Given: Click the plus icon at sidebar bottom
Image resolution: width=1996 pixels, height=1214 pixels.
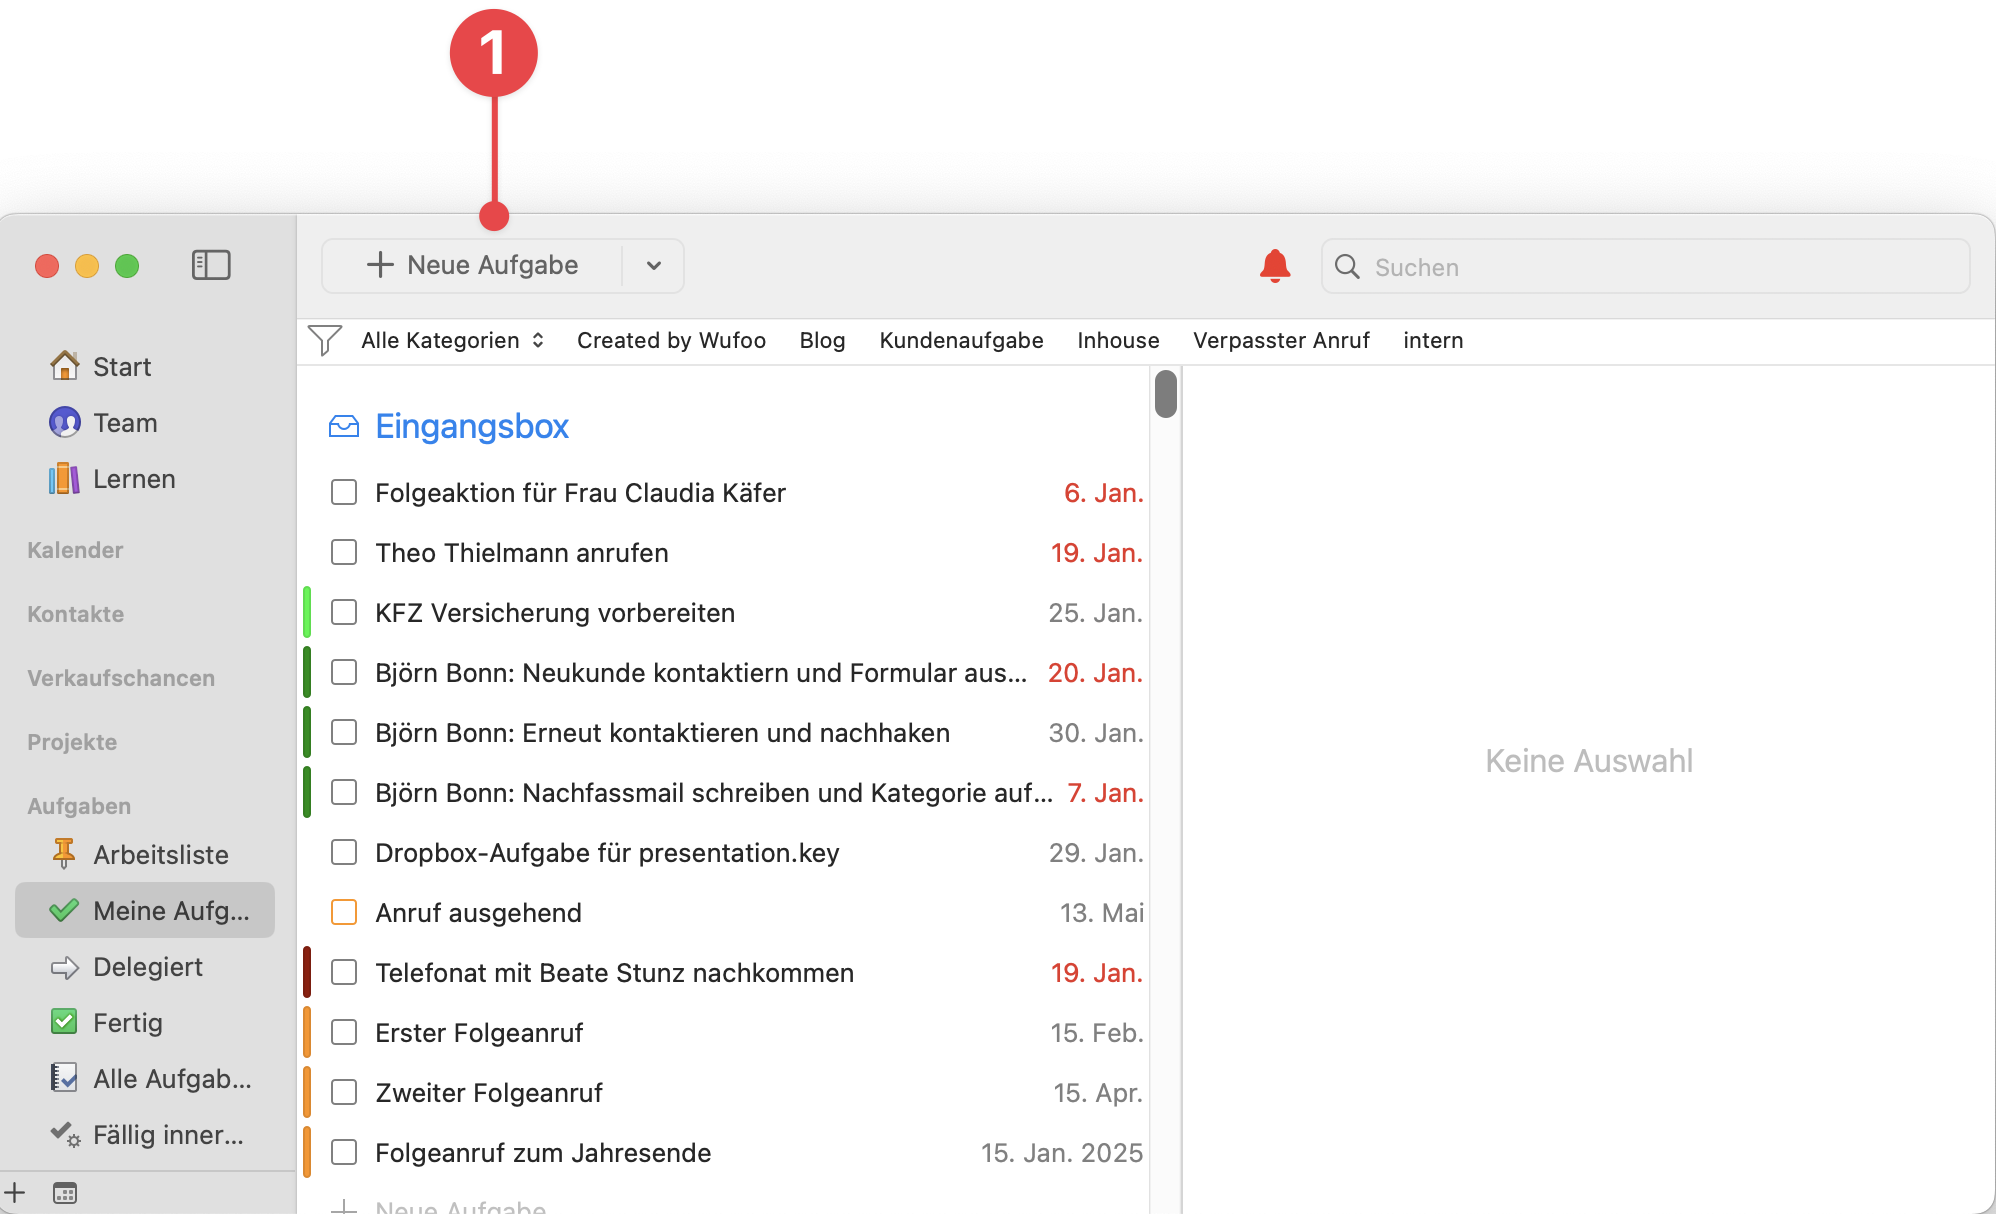Looking at the screenshot, I should click(x=15, y=1192).
